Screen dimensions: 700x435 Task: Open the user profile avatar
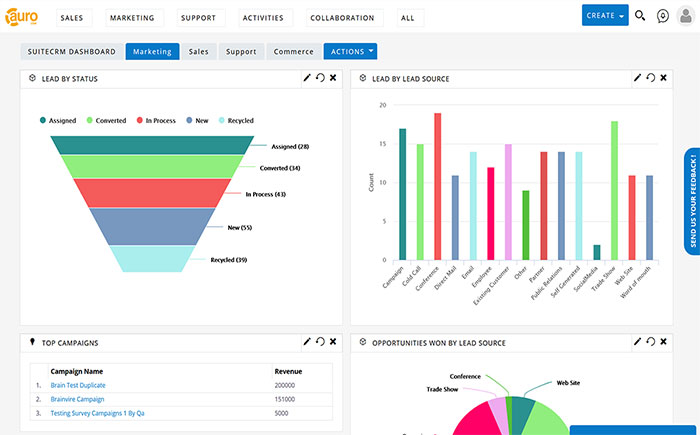pyautogui.click(x=685, y=16)
